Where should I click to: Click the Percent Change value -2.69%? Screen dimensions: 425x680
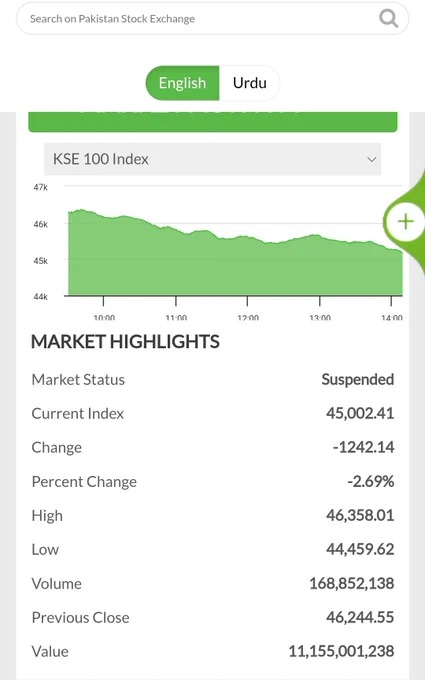click(370, 481)
